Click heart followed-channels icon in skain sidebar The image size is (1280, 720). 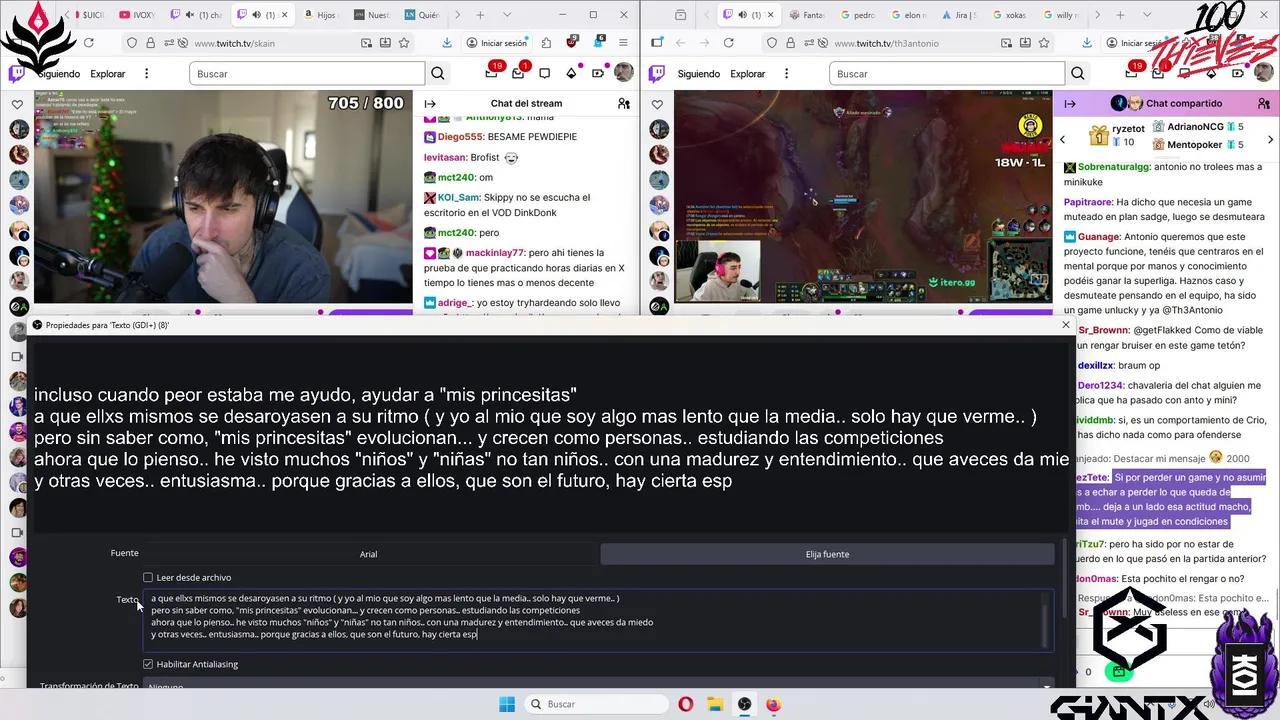(x=17, y=104)
